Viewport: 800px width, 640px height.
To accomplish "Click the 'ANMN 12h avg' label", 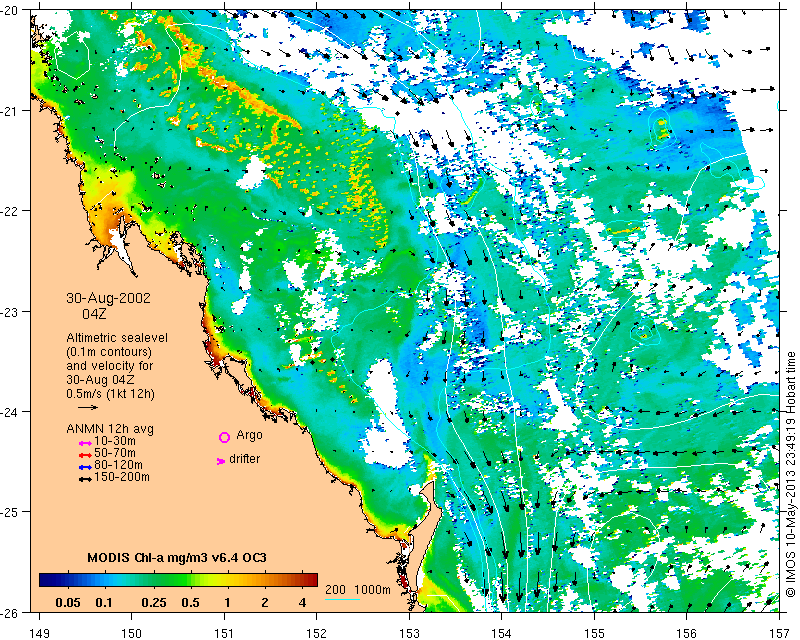I will click(110, 429).
